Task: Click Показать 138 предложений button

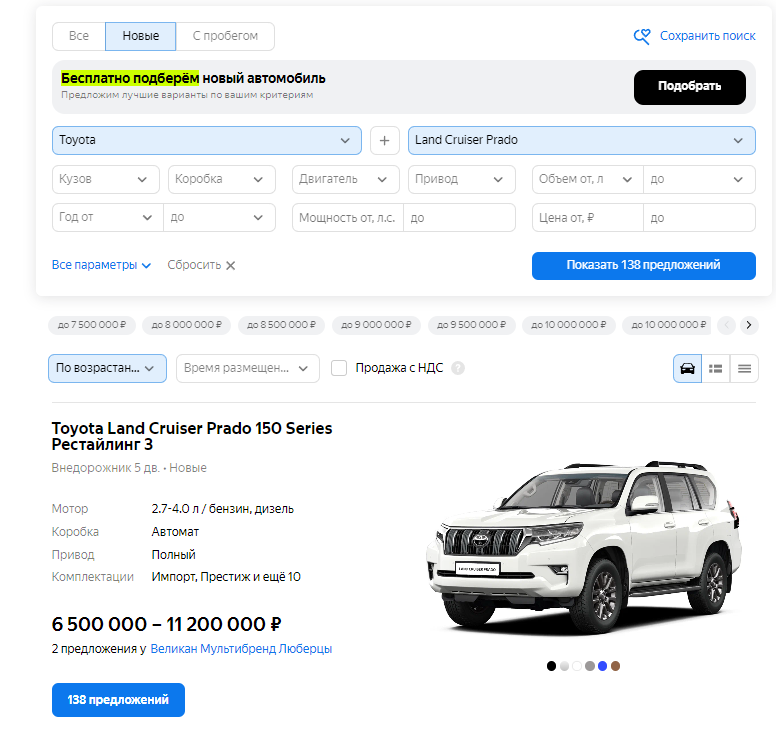Action: pos(643,266)
